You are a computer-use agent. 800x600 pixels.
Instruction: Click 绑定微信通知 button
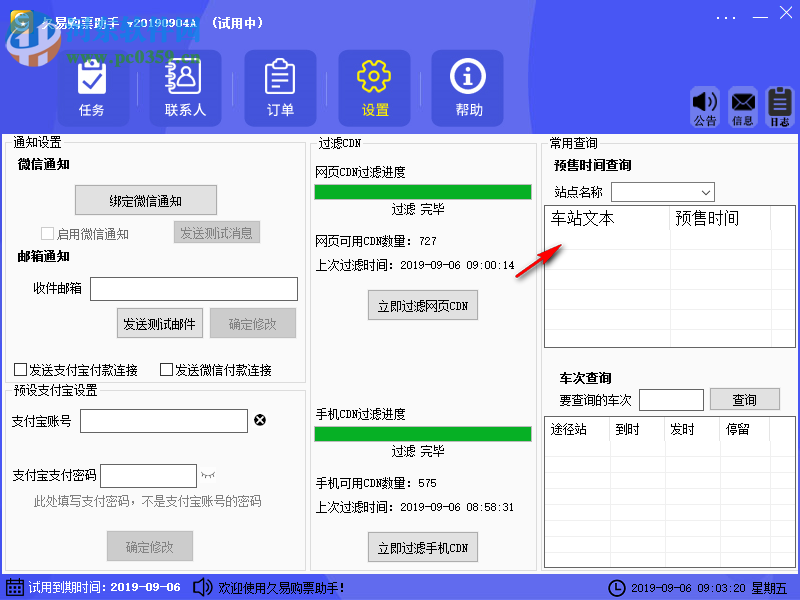pos(146,201)
